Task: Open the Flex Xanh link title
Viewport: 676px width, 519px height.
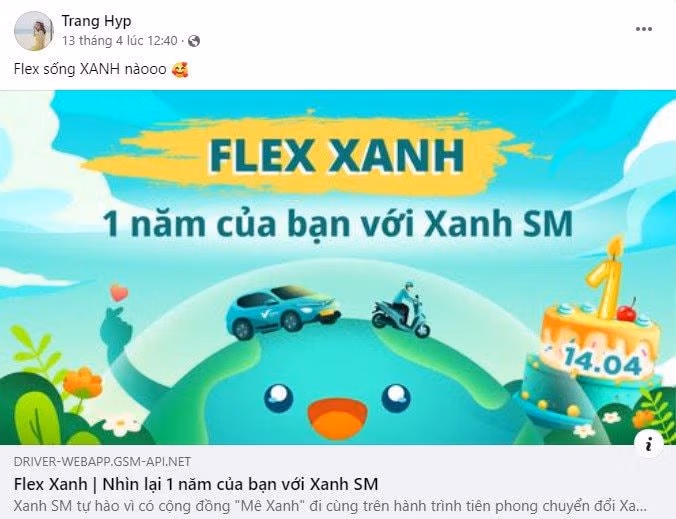Action: (x=196, y=484)
